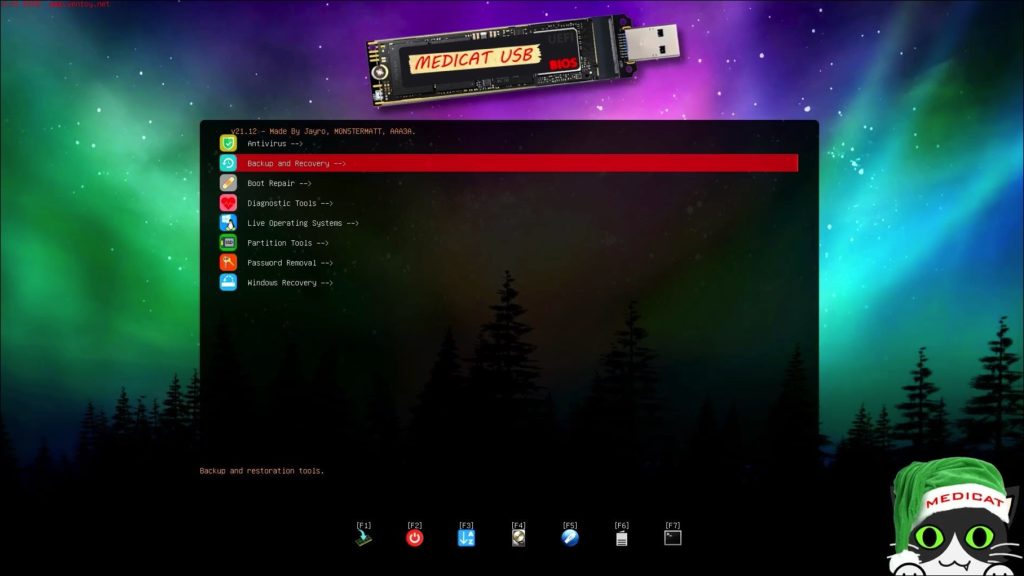This screenshot has height=576, width=1024.
Task: Open the Windows Recovery submenu
Action: point(290,283)
